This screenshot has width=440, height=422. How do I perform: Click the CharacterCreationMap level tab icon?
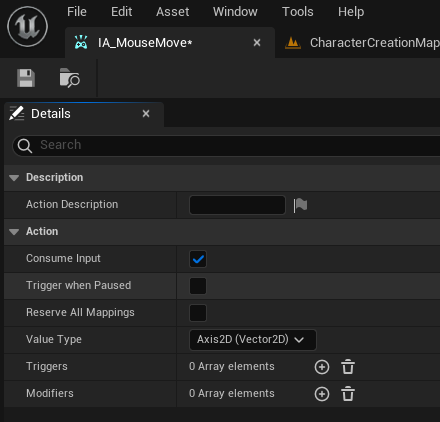pos(293,43)
